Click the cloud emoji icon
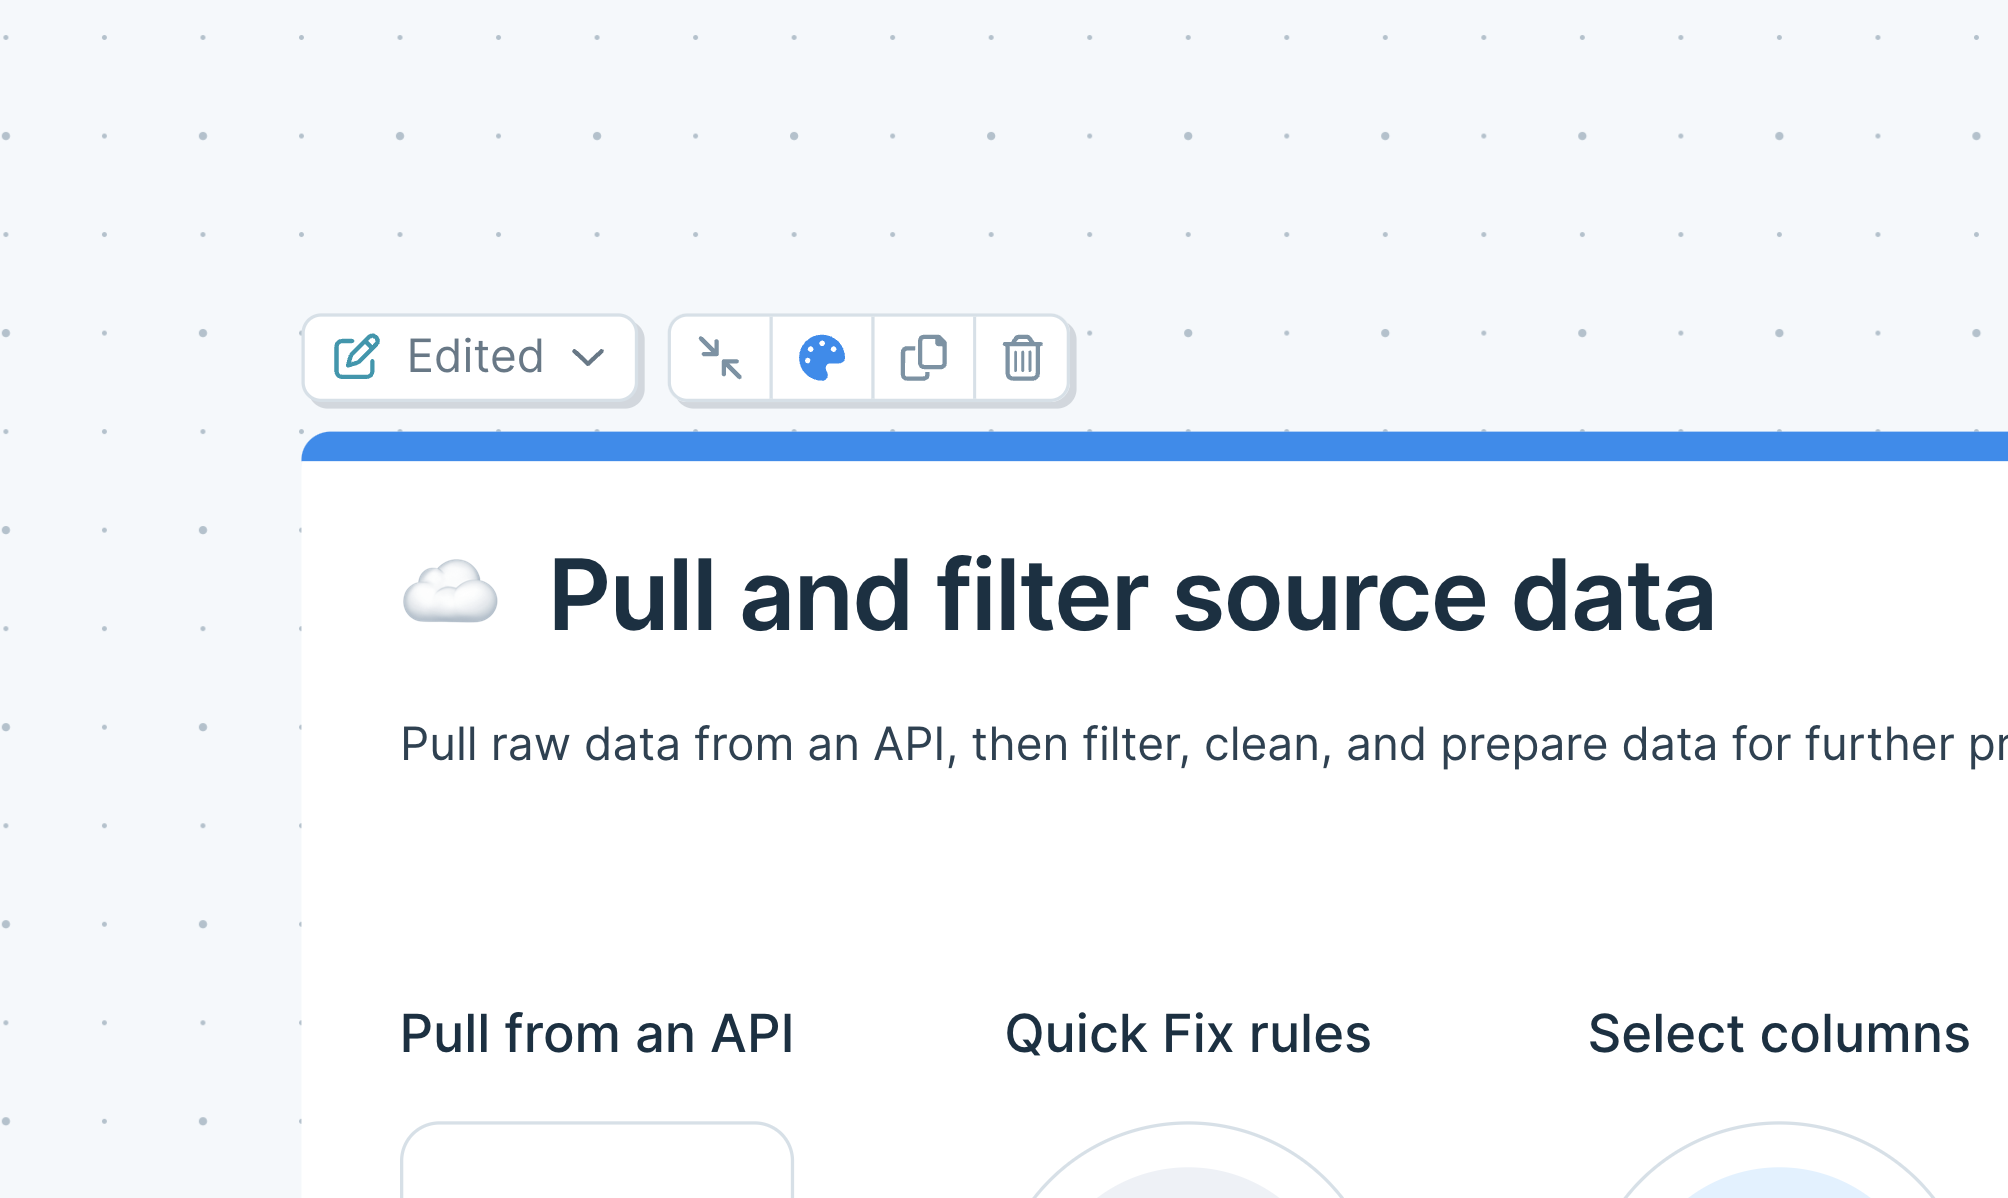2008x1198 pixels. [x=450, y=592]
